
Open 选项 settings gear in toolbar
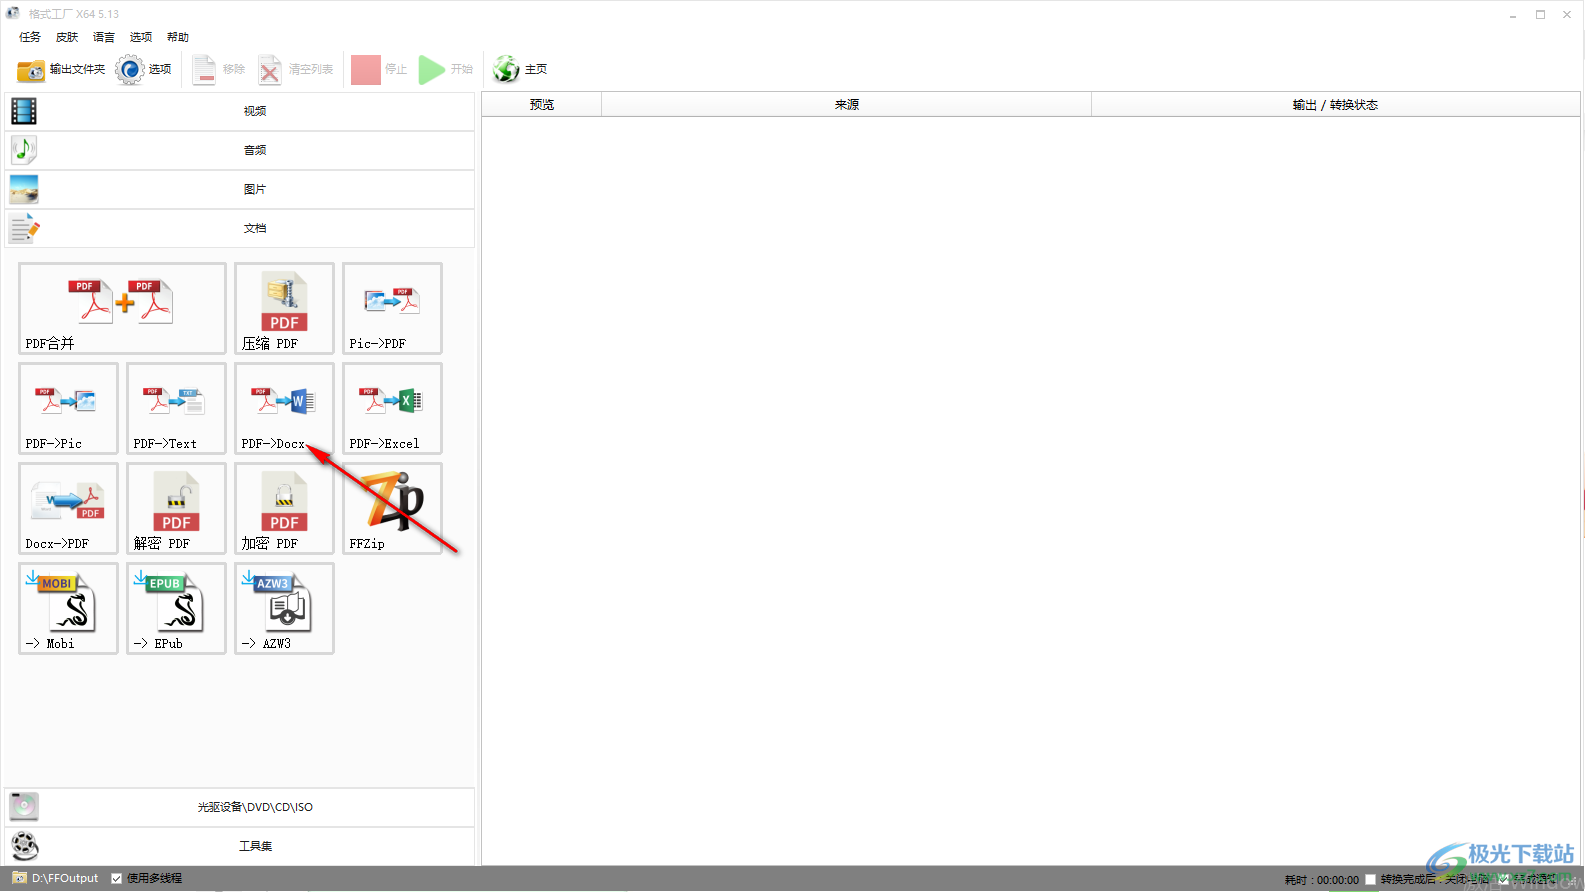pyautogui.click(x=144, y=69)
